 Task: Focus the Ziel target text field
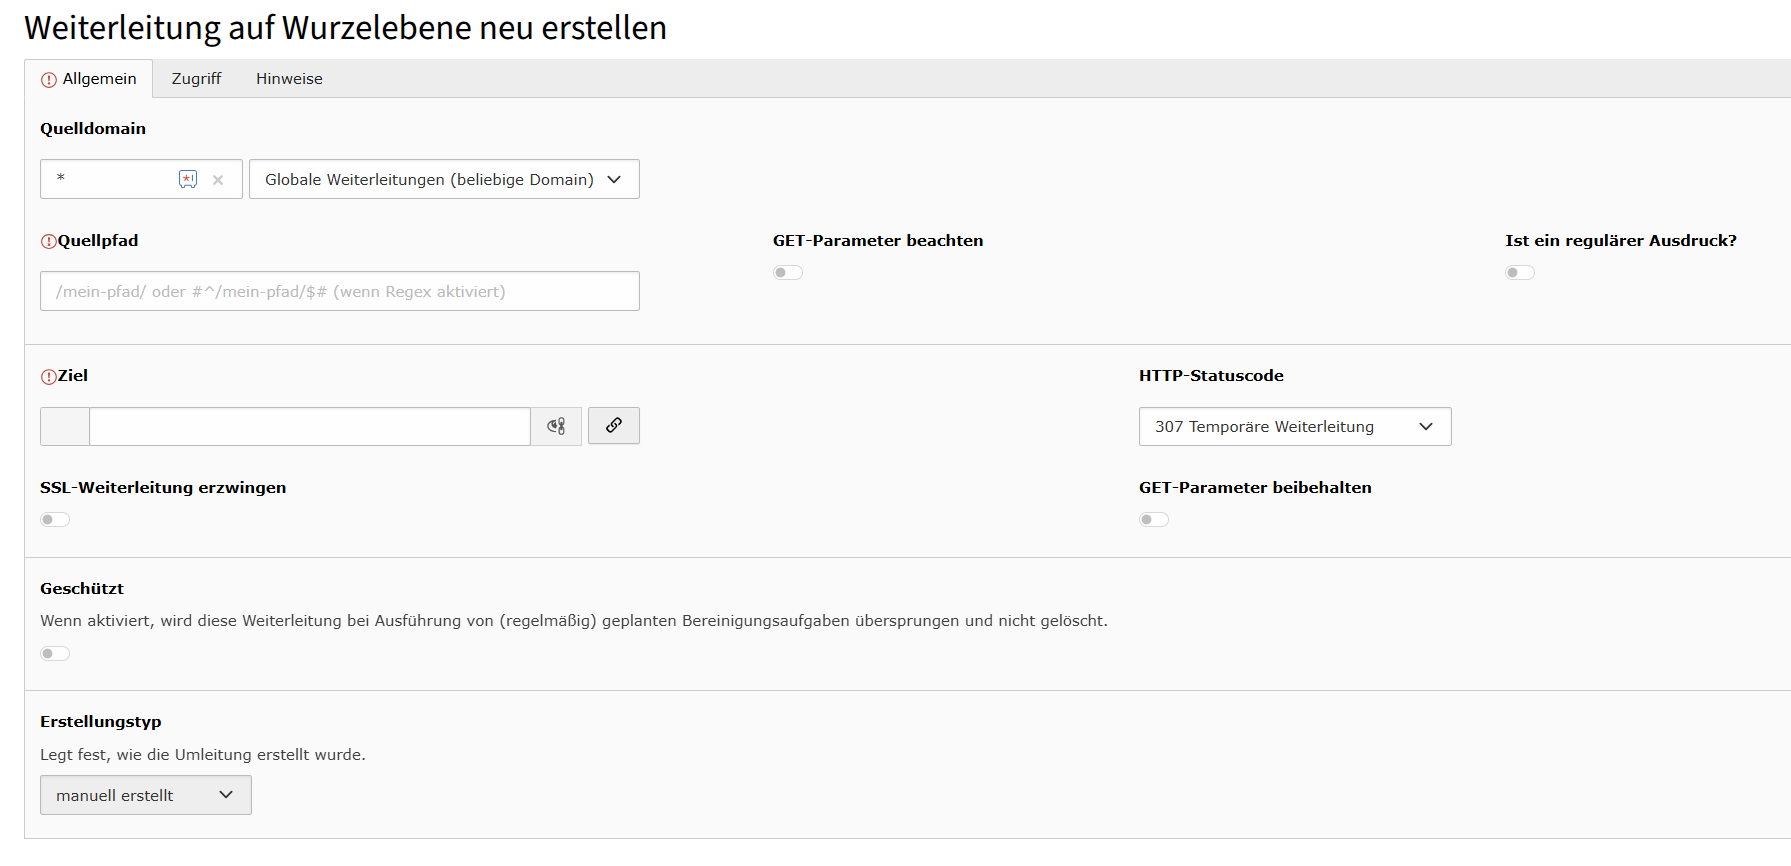pos(309,426)
